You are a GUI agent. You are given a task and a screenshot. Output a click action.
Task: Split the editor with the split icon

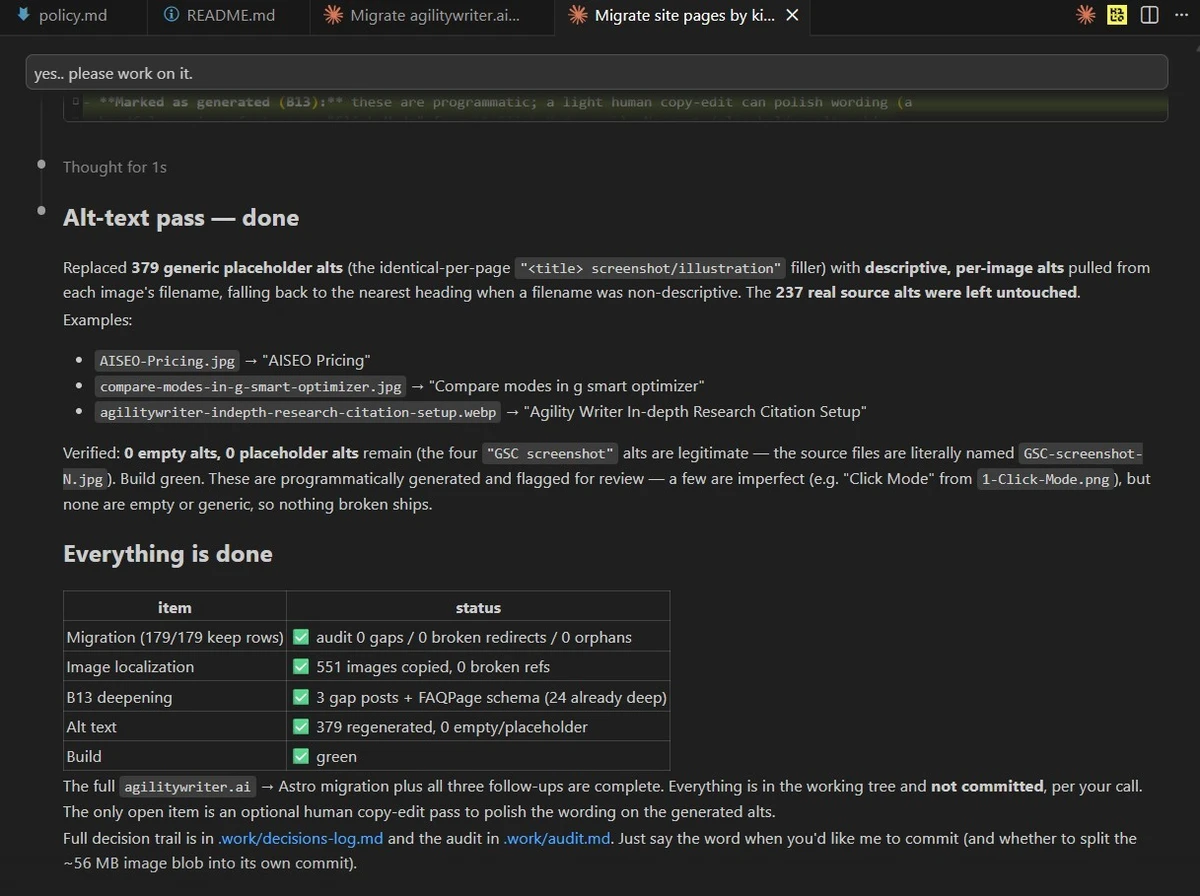pos(1149,16)
